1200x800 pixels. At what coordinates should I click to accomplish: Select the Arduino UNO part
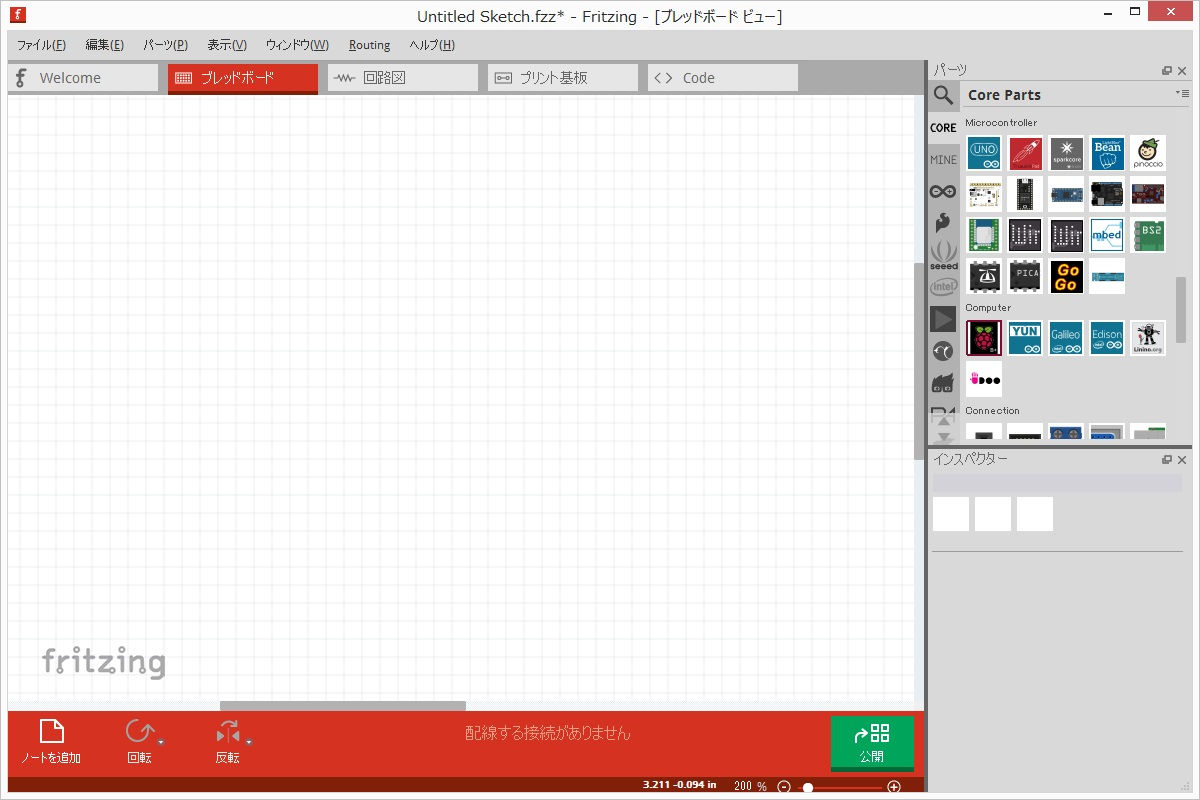tap(984, 153)
